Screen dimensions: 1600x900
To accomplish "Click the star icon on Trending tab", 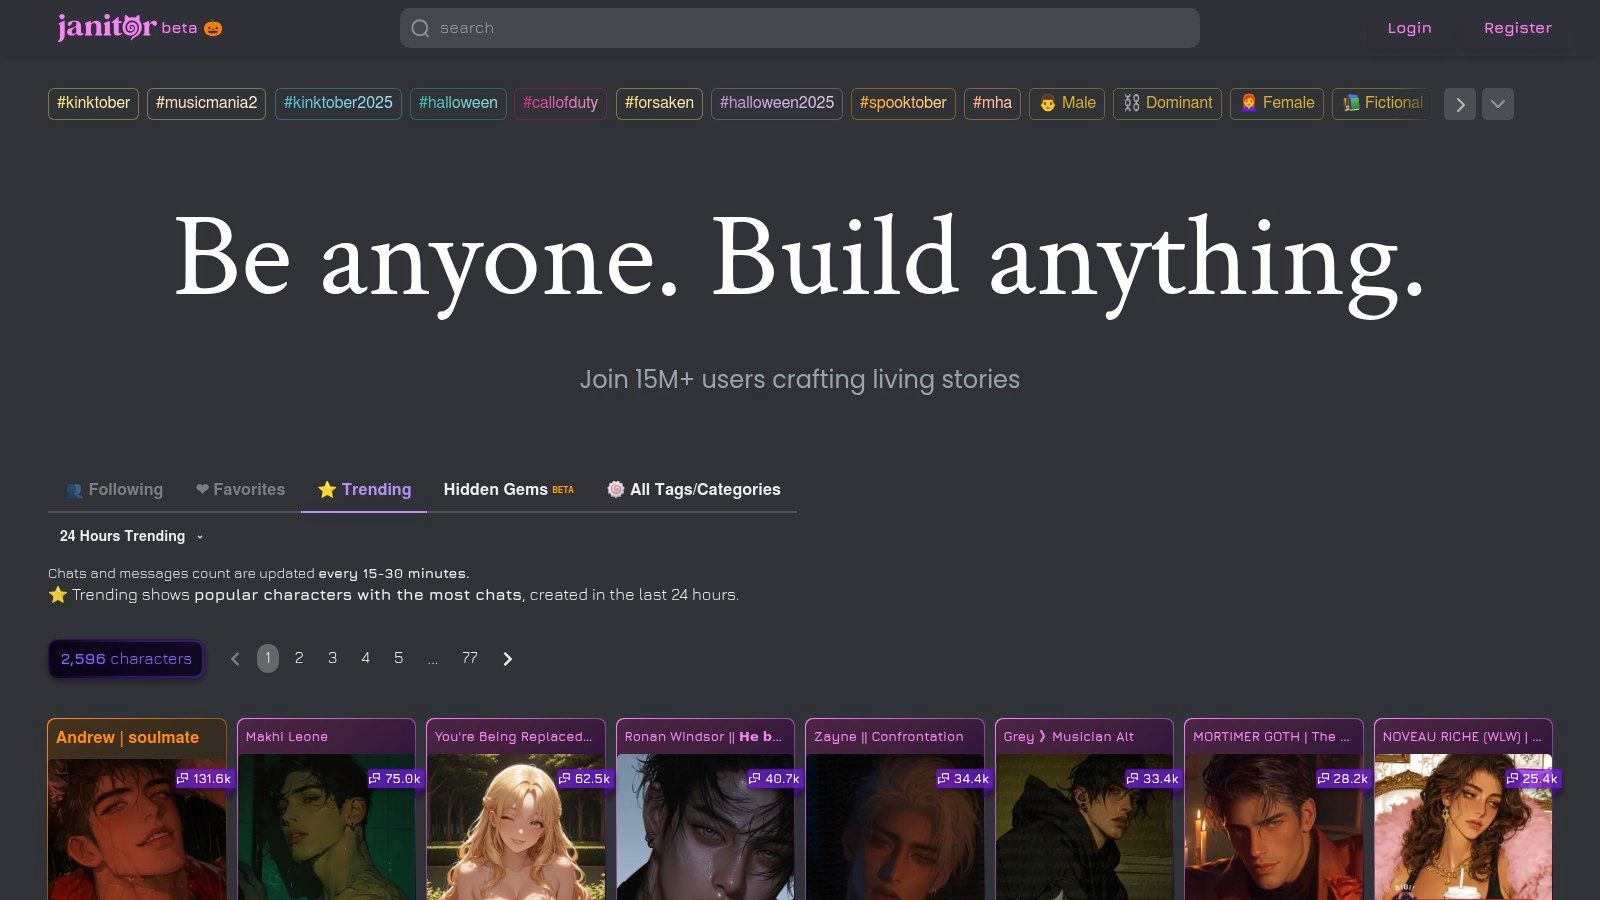I will coord(327,489).
